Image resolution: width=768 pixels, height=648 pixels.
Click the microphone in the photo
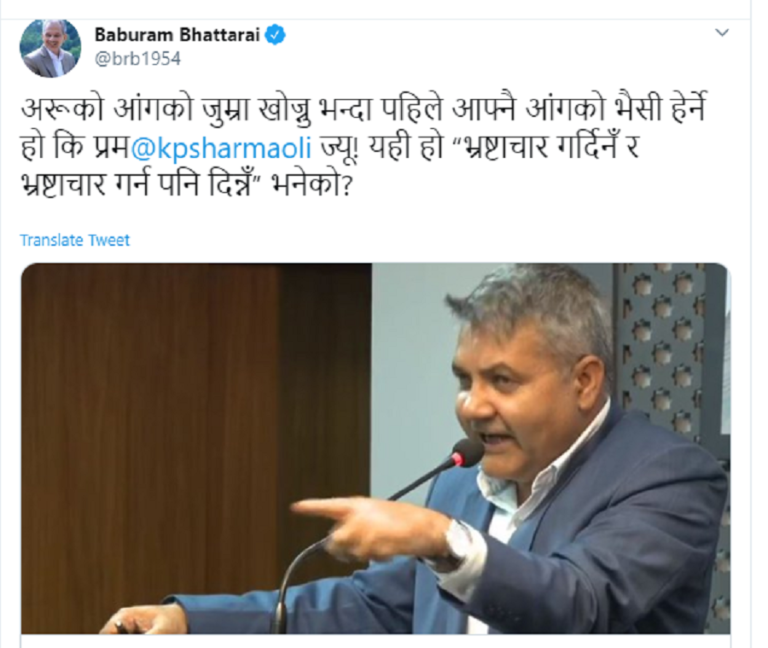[467, 453]
